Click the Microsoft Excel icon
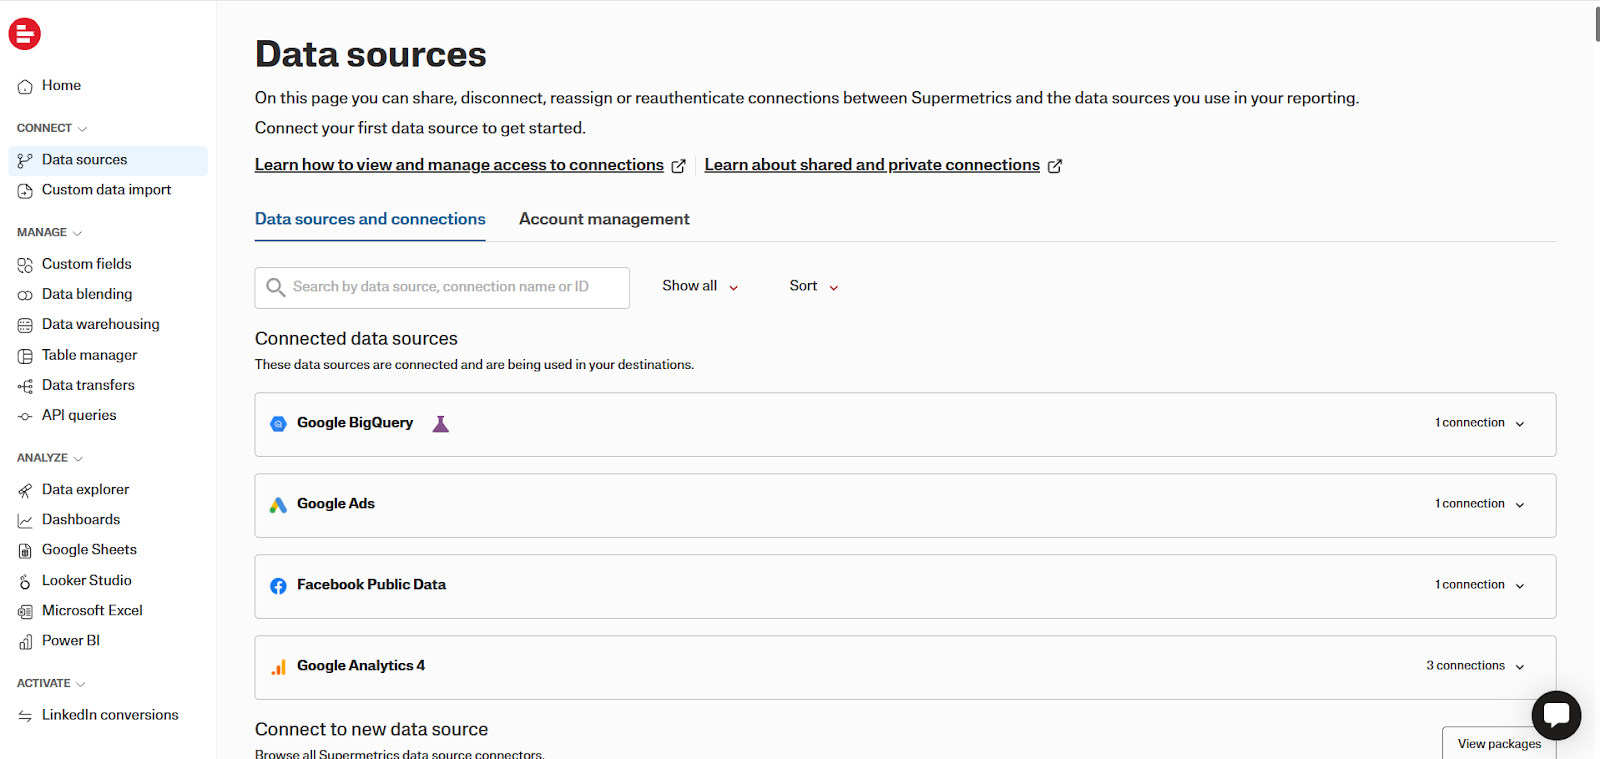The height and width of the screenshot is (759, 1600). click(25, 611)
